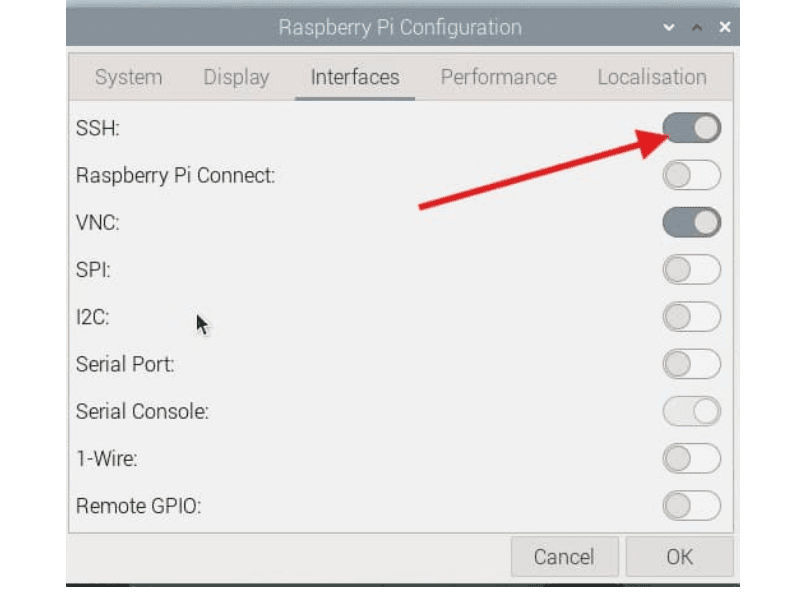Cancel the configuration changes

point(564,557)
